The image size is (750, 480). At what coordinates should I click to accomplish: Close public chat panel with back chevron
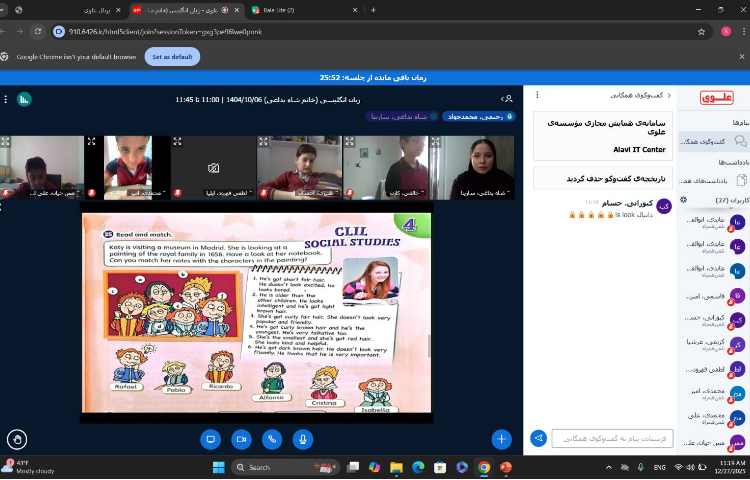pos(669,96)
